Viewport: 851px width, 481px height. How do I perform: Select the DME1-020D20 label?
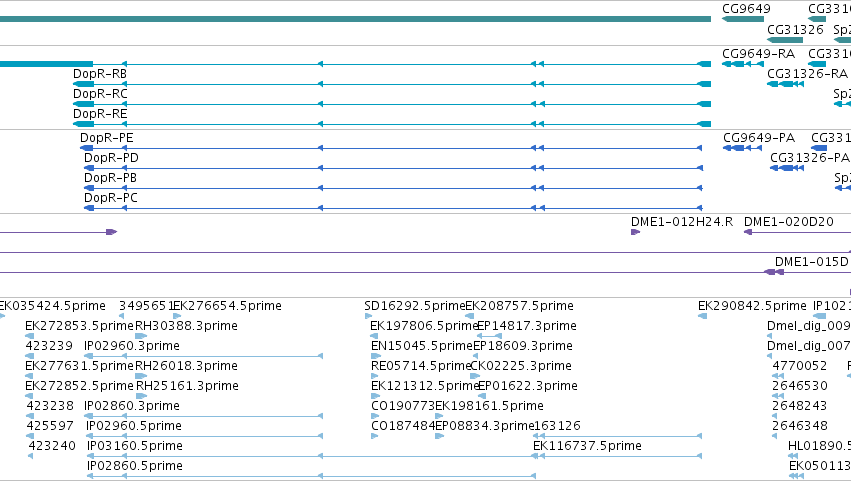click(789, 222)
